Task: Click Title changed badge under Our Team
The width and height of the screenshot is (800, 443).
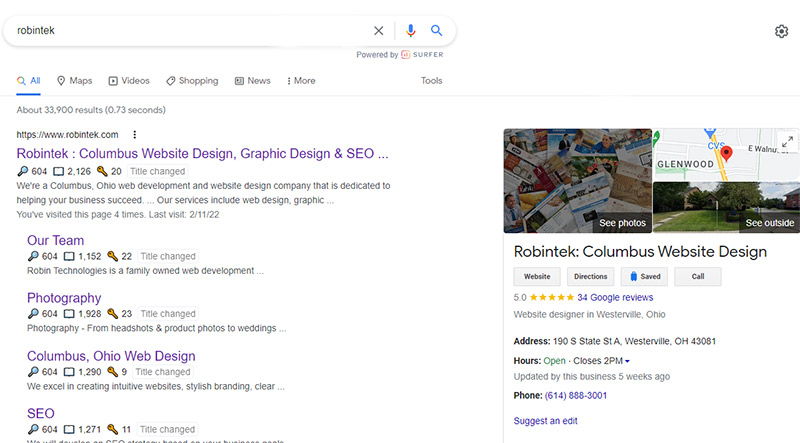Action: 168,256
